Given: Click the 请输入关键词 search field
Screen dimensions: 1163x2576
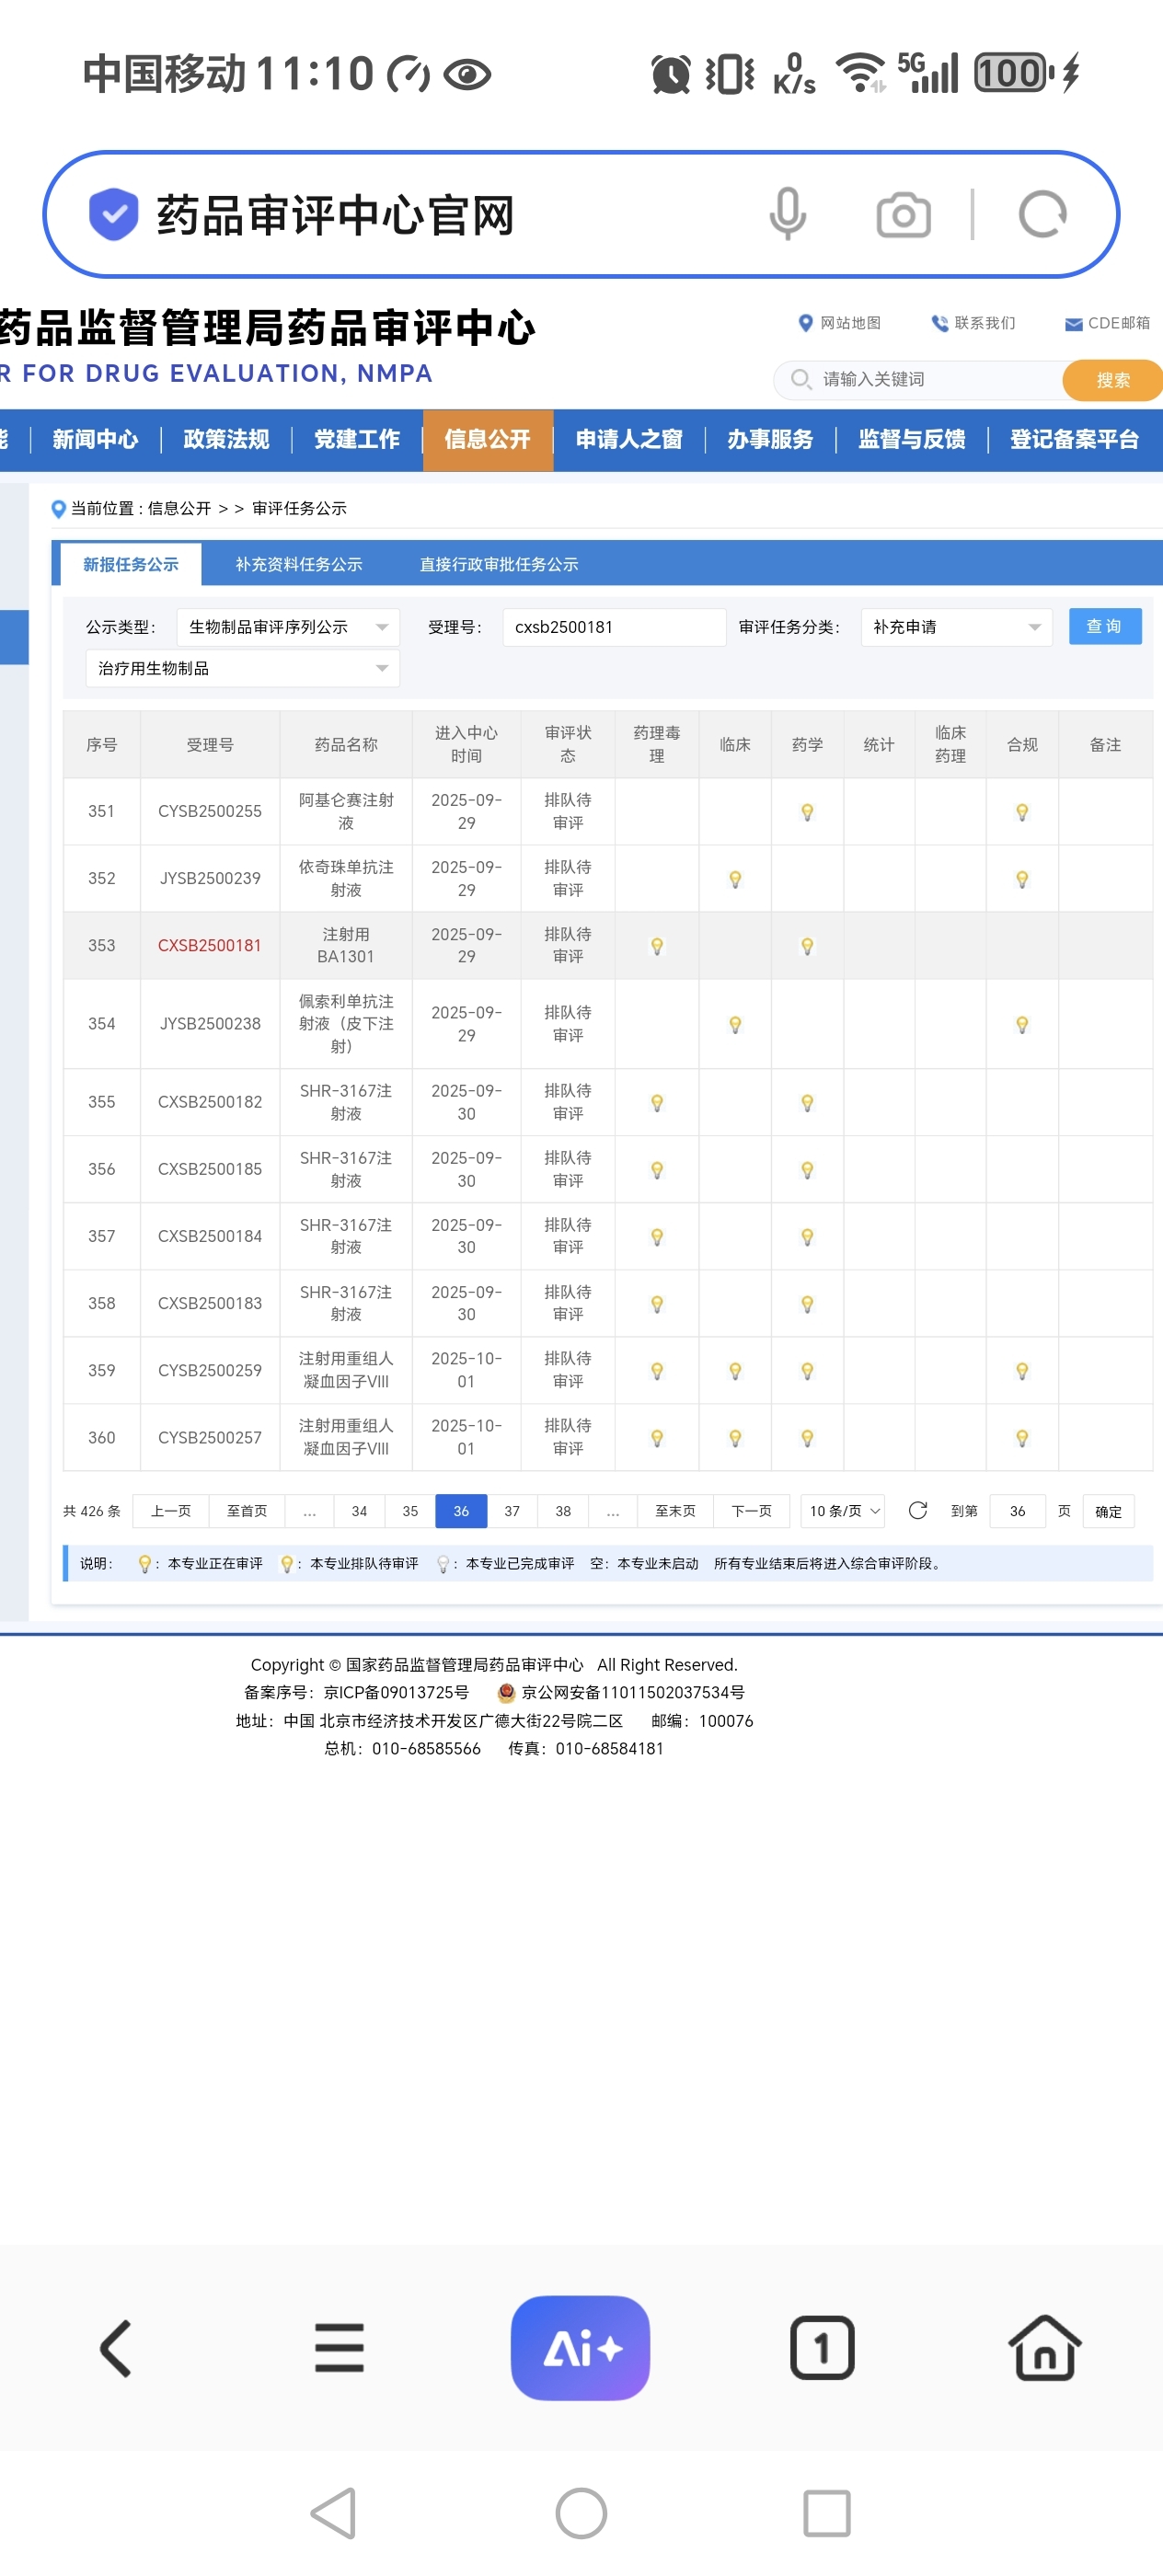Looking at the screenshot, I should [x=920, y=380].
